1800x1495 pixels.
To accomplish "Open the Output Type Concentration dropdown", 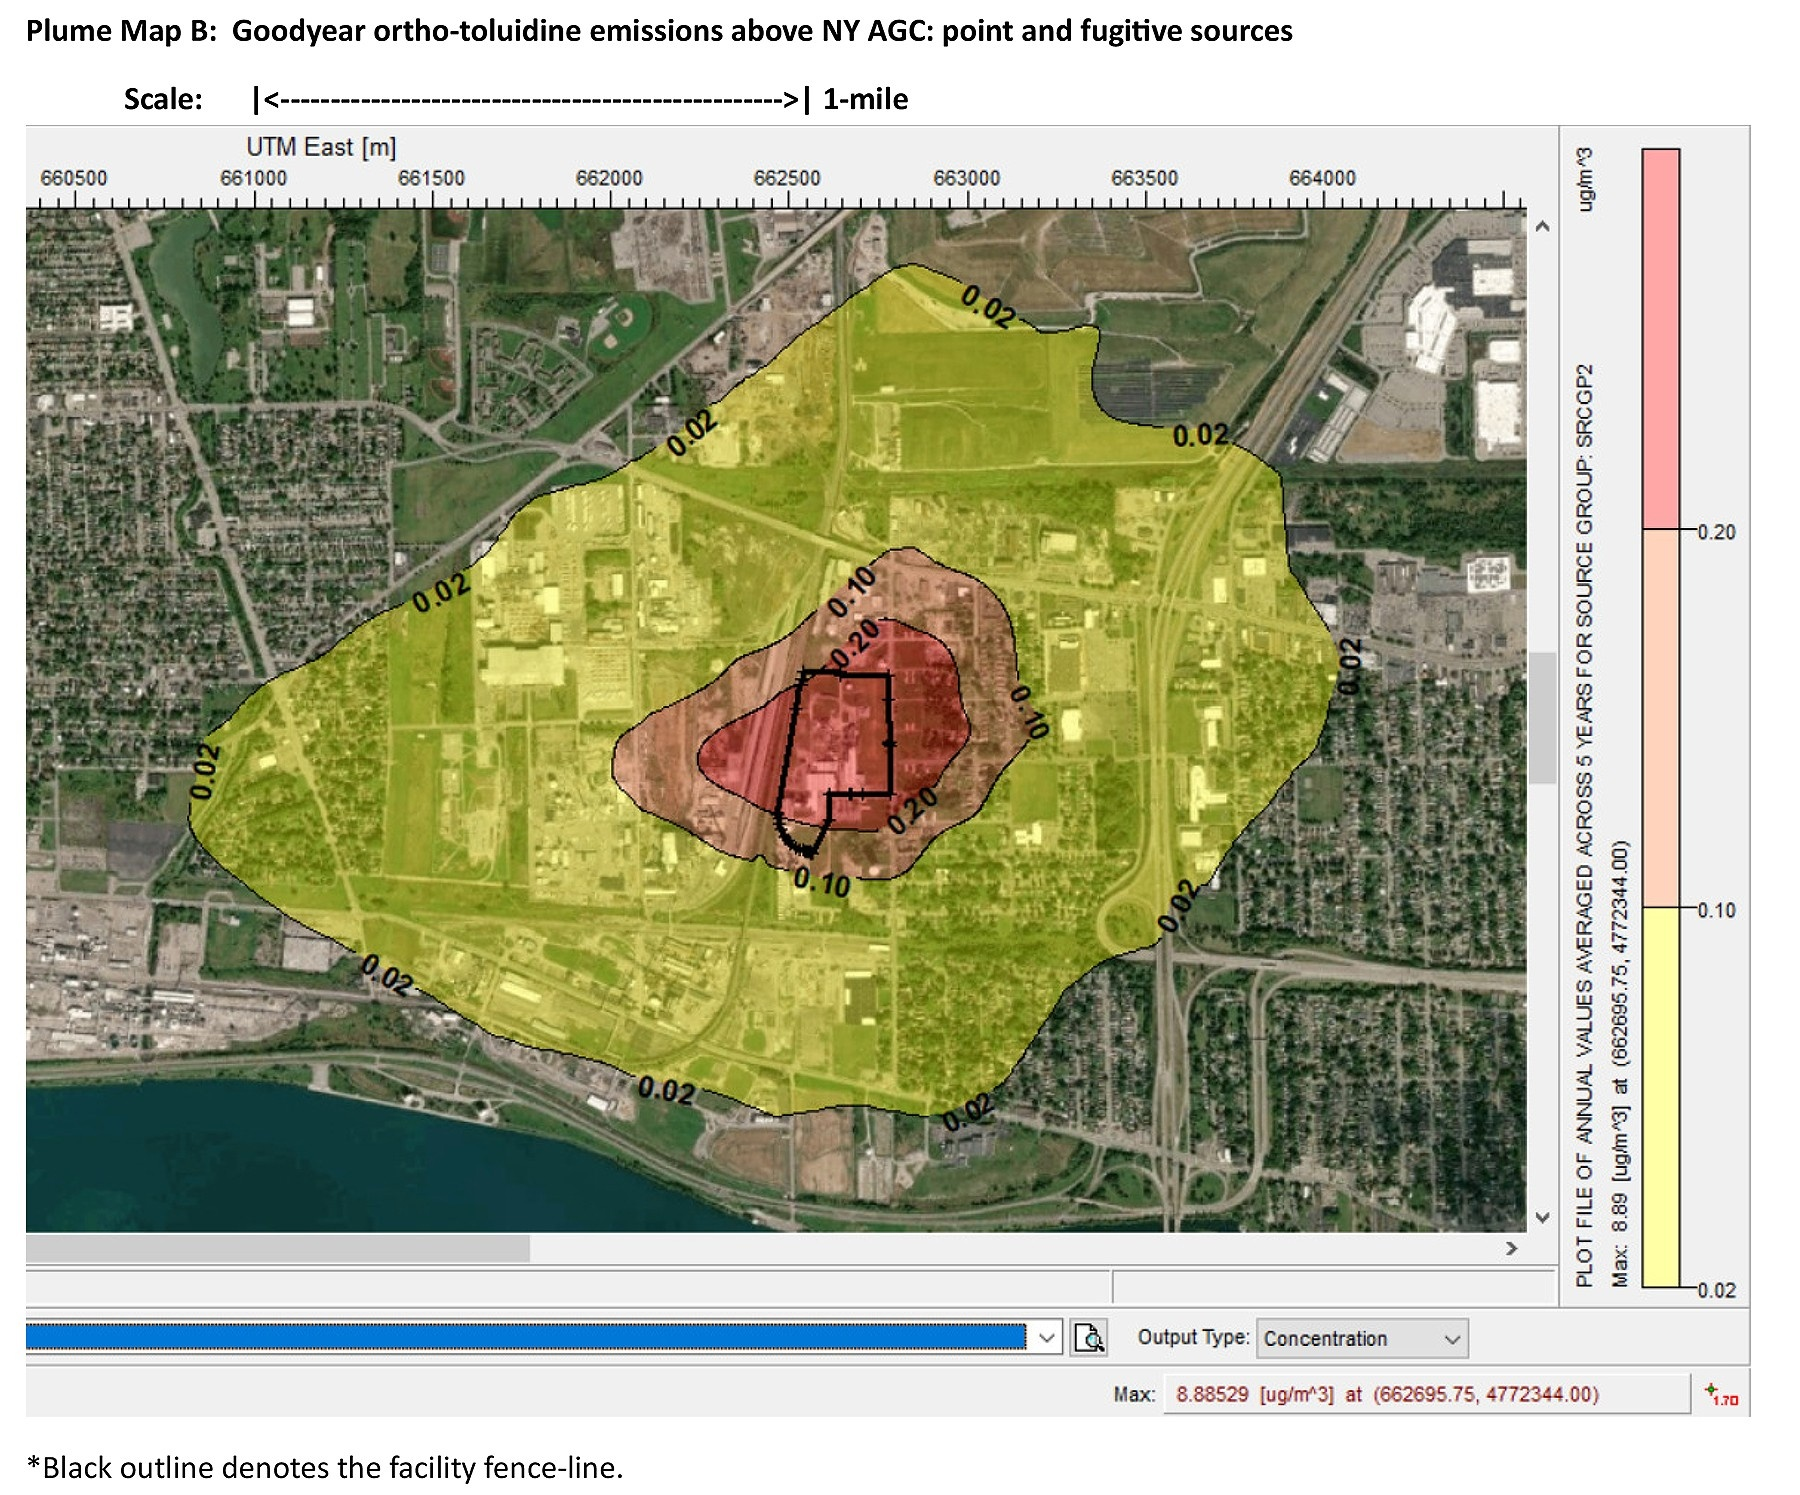I will click(x=1361, y=1338).
